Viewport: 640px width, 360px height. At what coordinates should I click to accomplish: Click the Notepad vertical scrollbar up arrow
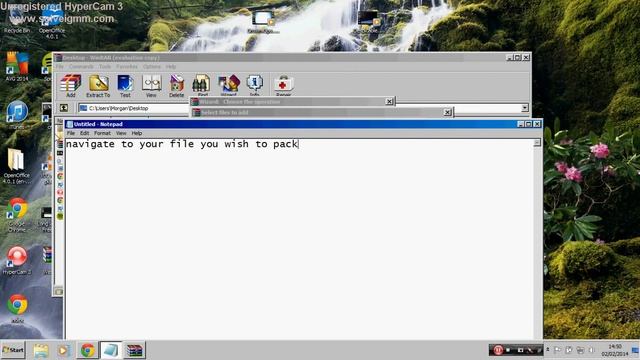537,142
